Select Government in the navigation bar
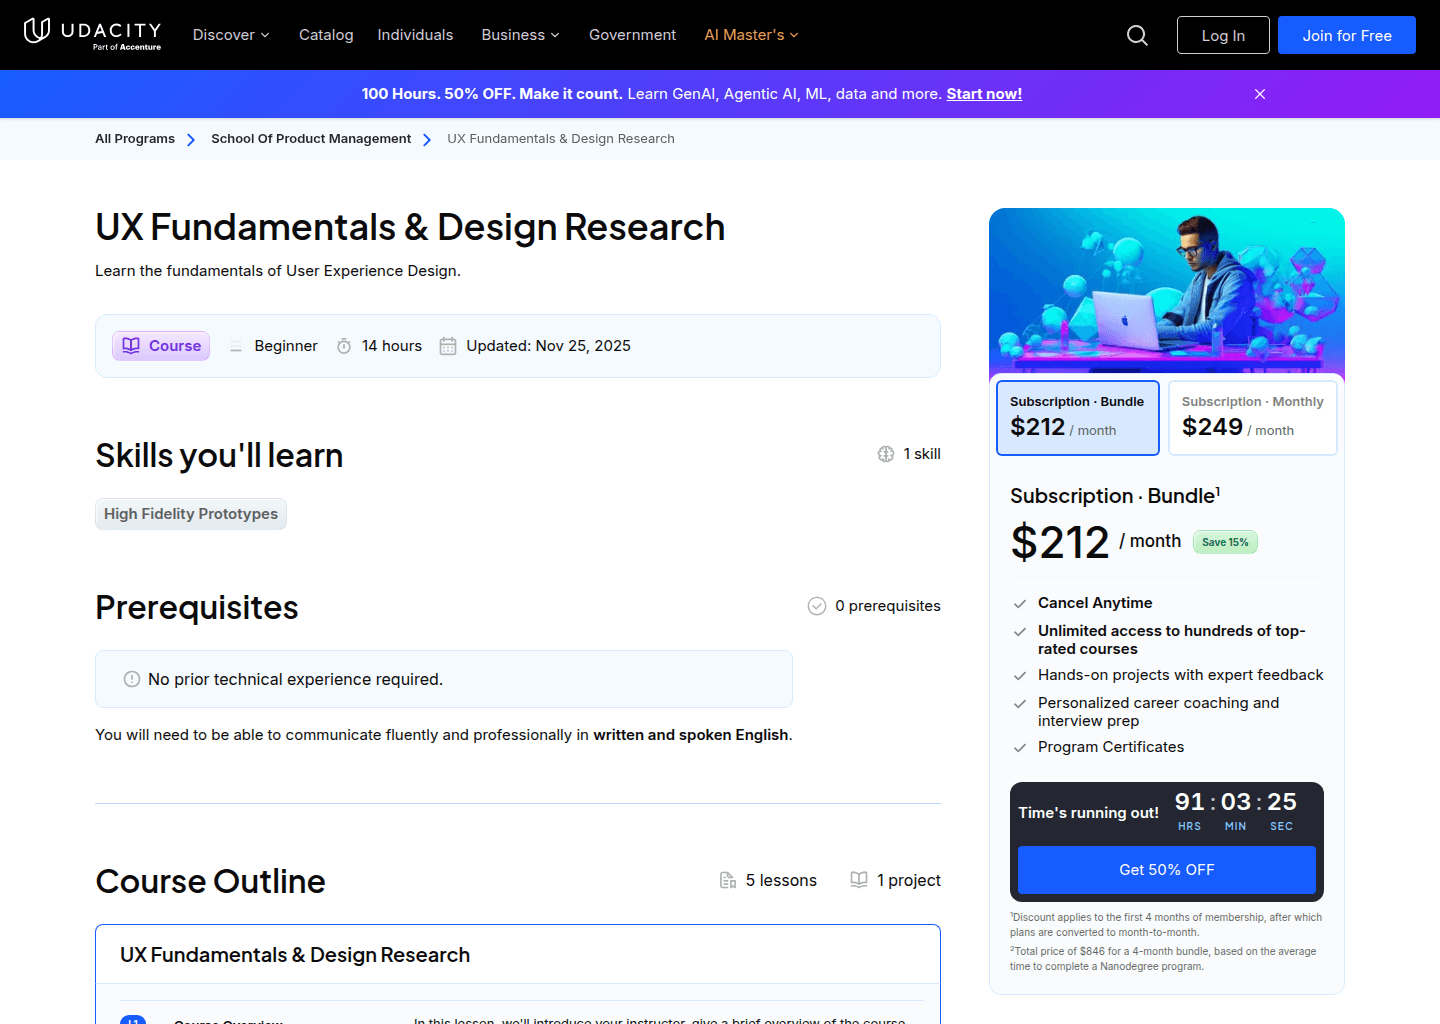The height and width of the screenshot is (1024, 1440). coord(632,34)
